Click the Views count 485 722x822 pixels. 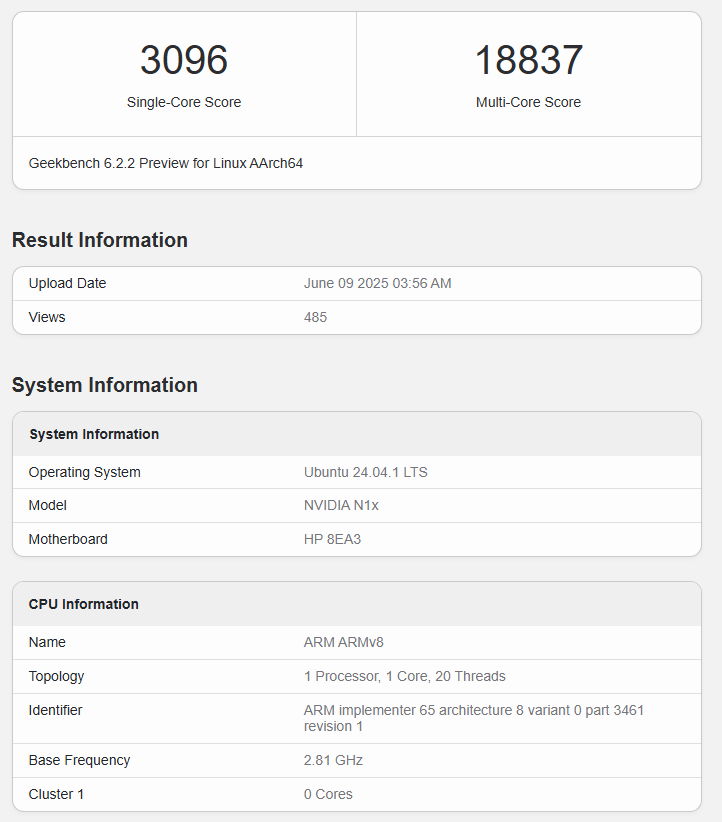(315, 317)
